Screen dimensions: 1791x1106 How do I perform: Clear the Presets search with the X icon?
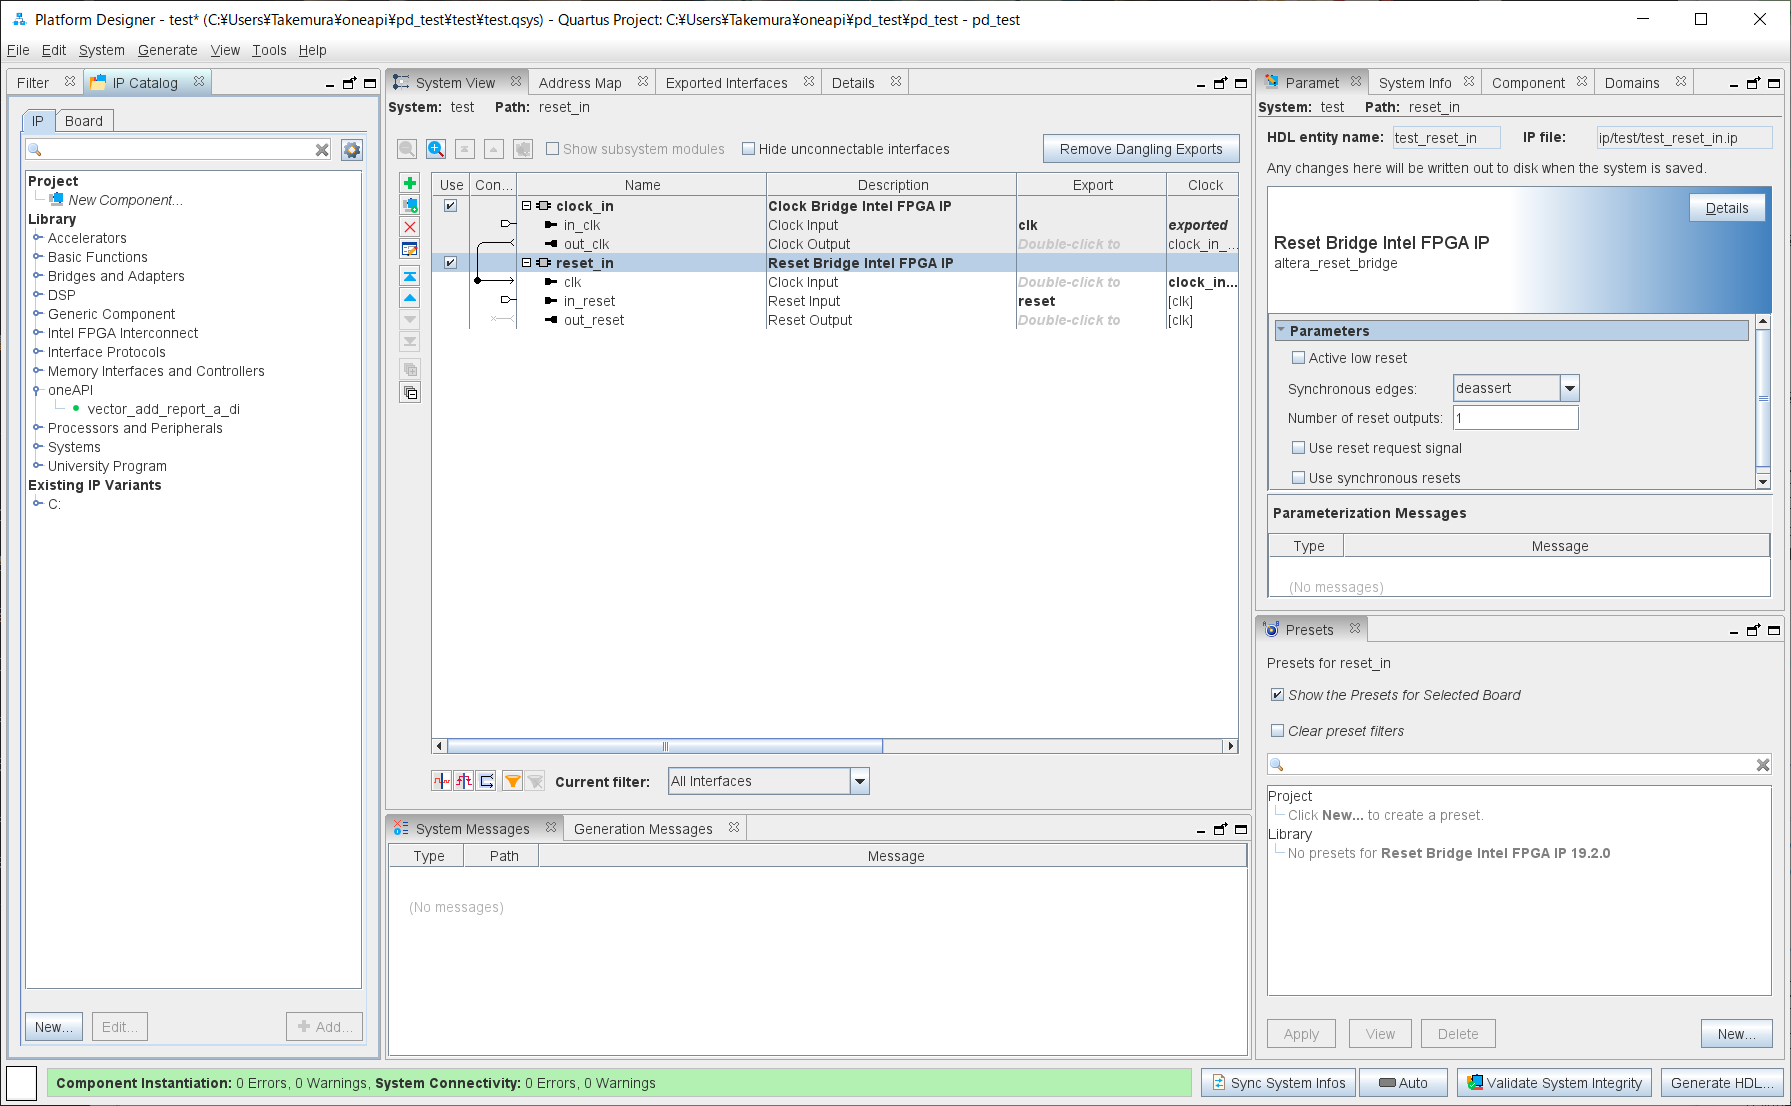click(x=1763, y=765)
